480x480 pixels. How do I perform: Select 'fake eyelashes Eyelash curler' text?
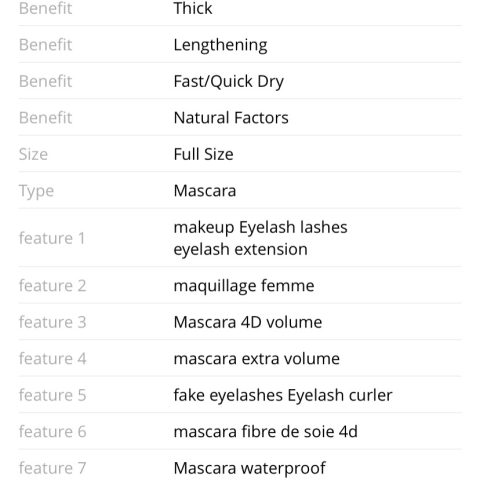[283, 396]
